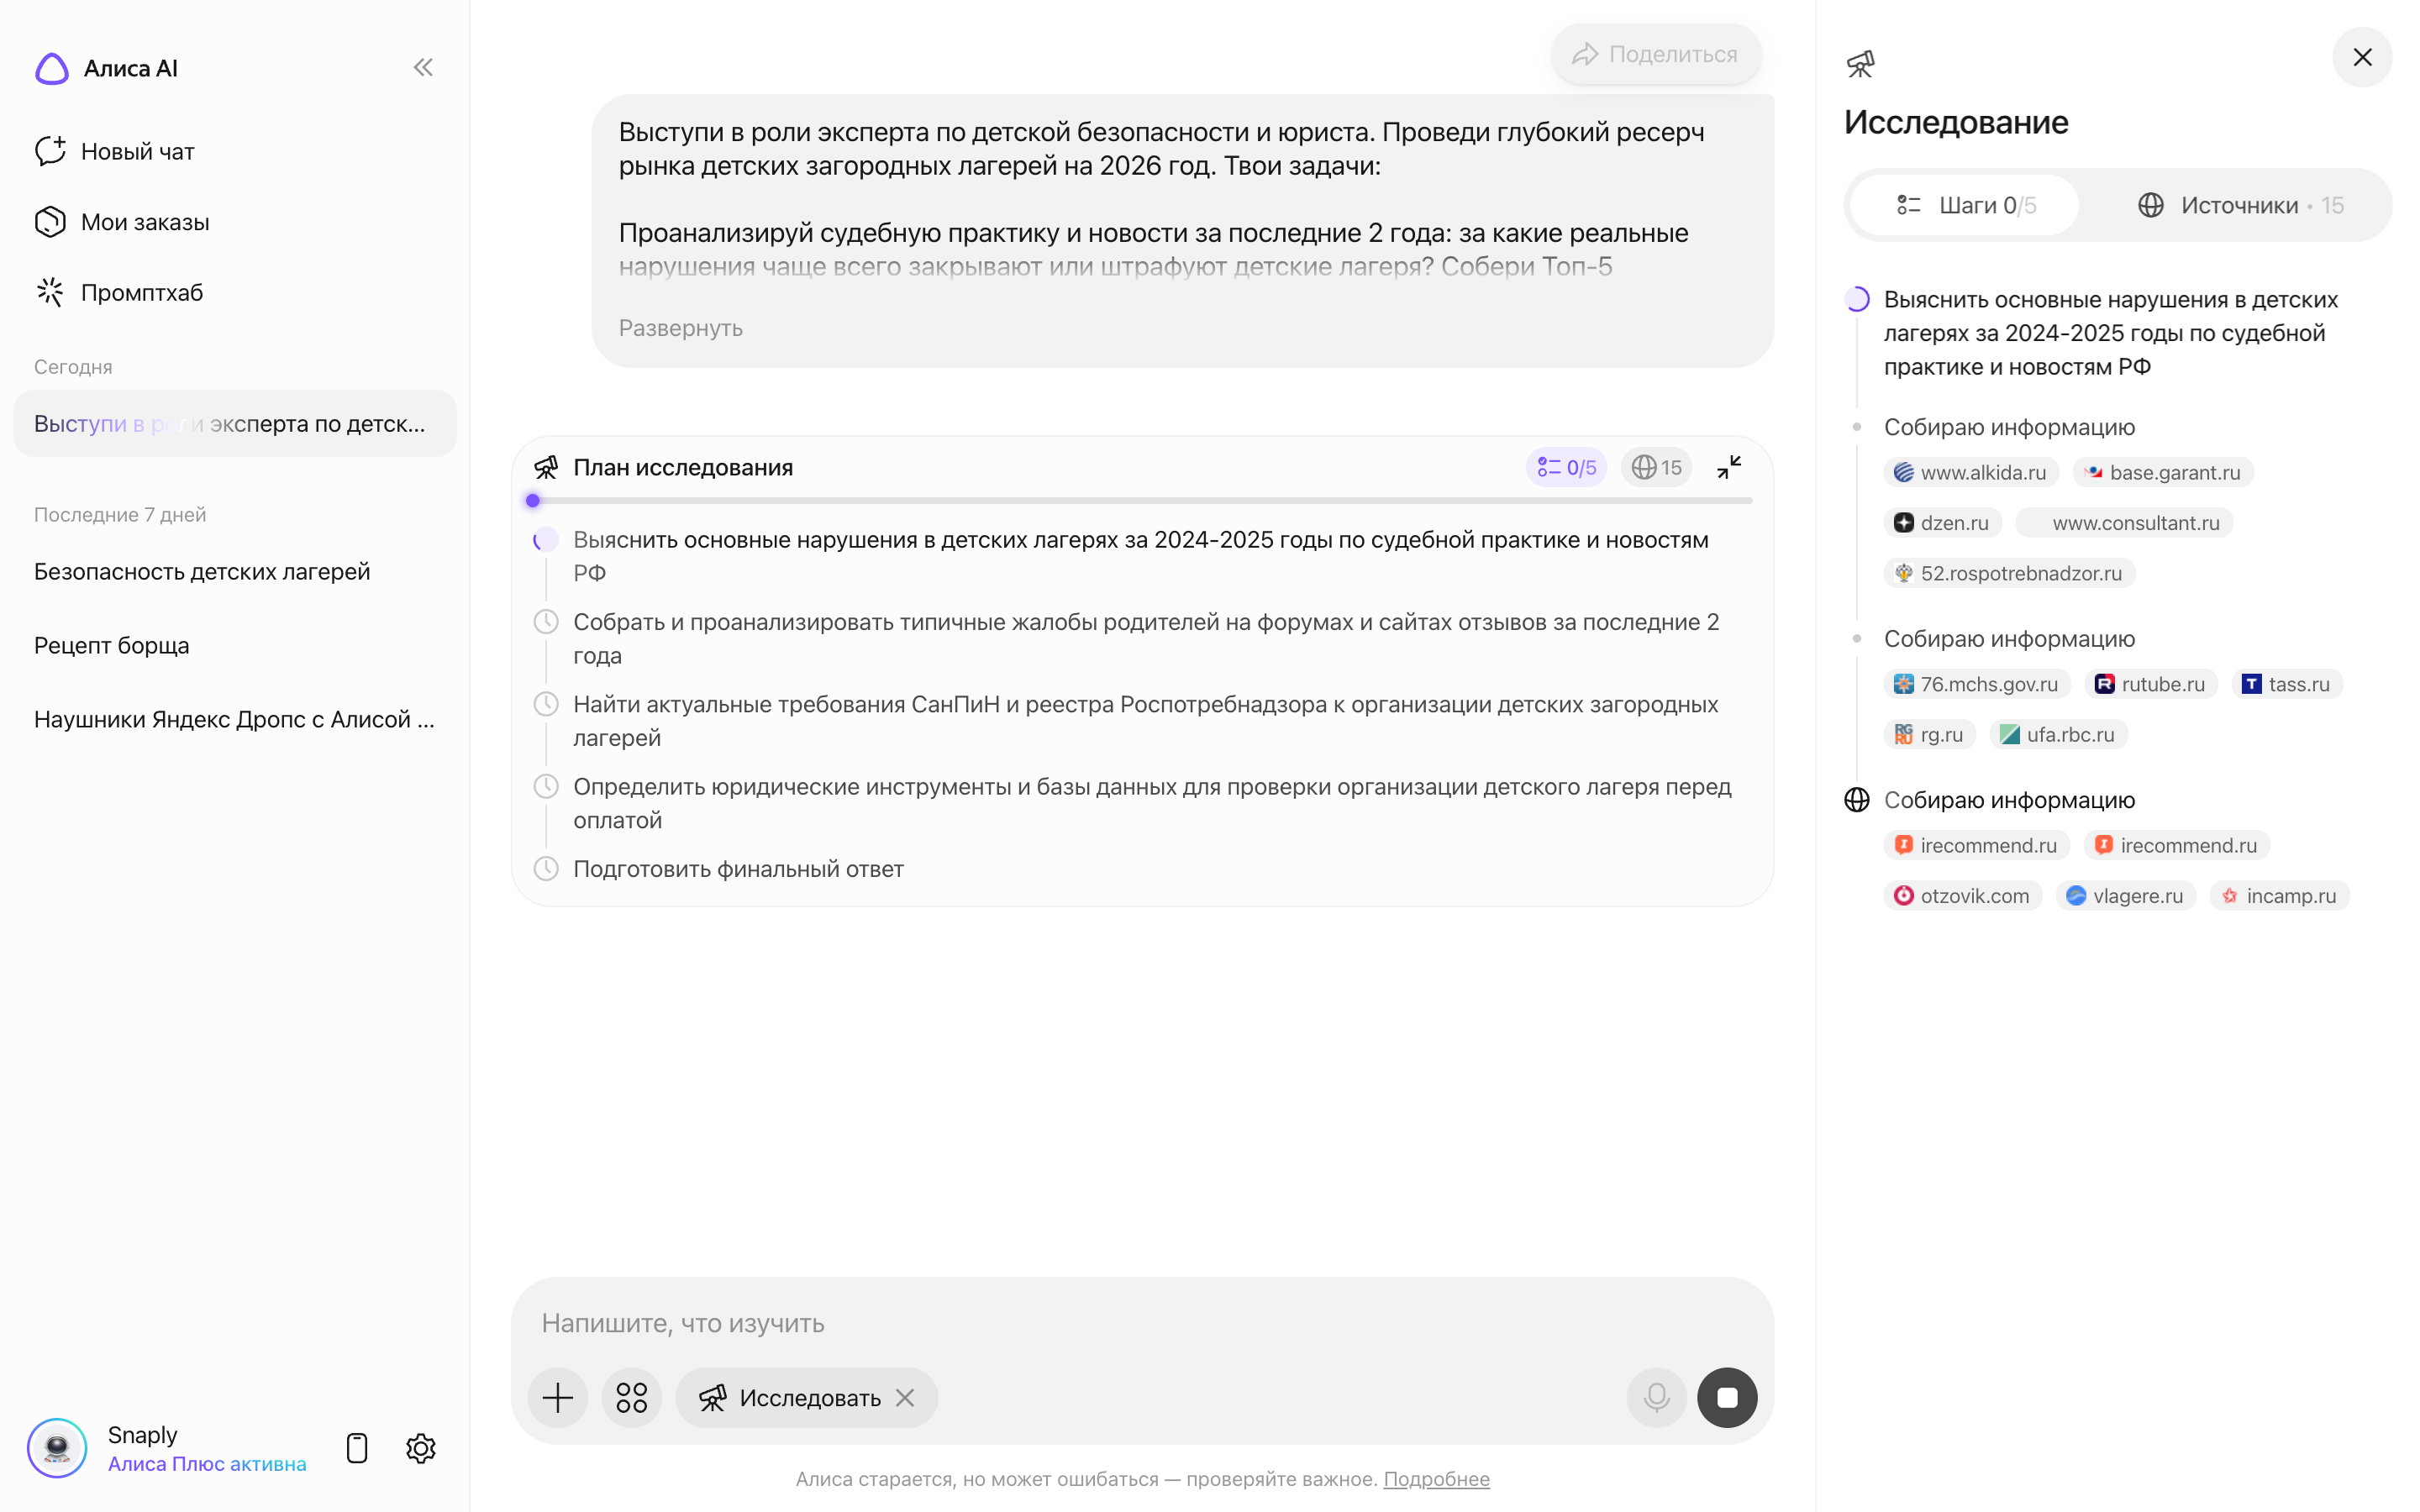Click the input field Напишите, что изучить
2420x1512 pixels.
pyautogui.click(x=1142, y=1322)
